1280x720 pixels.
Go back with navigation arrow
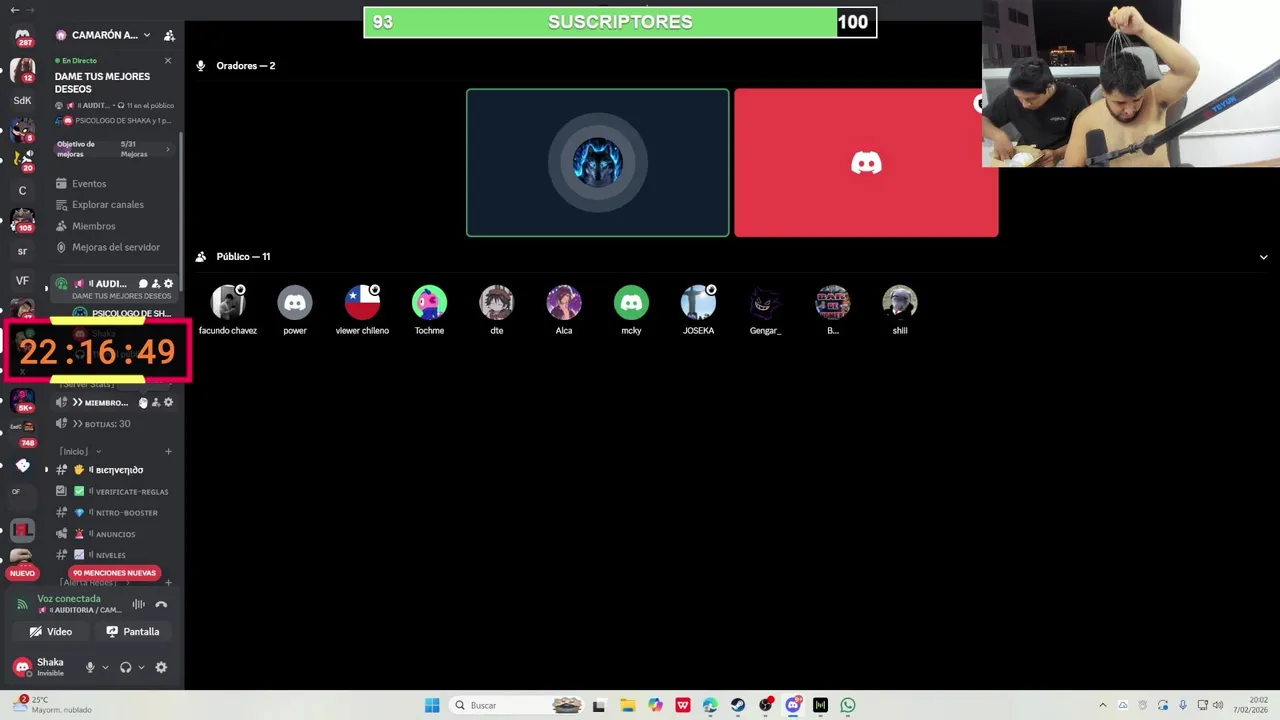point(14,9)
